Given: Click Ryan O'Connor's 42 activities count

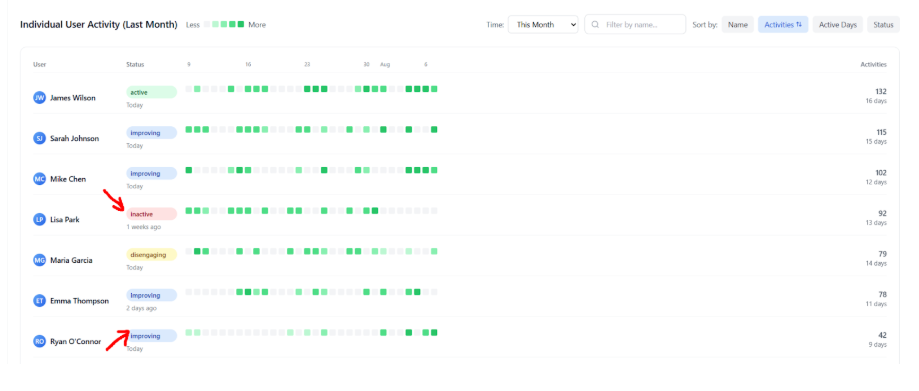Looking at the screenshot, I should 883,335.
